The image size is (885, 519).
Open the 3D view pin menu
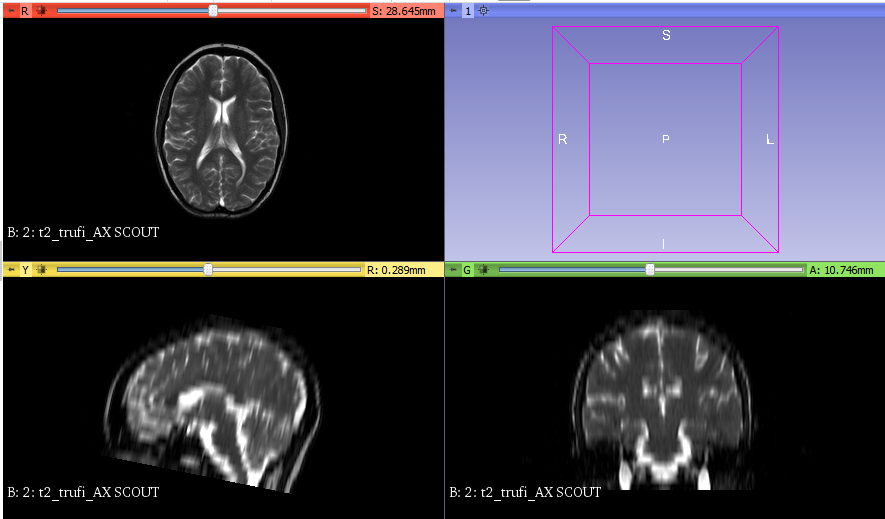[x=453, y=11]
